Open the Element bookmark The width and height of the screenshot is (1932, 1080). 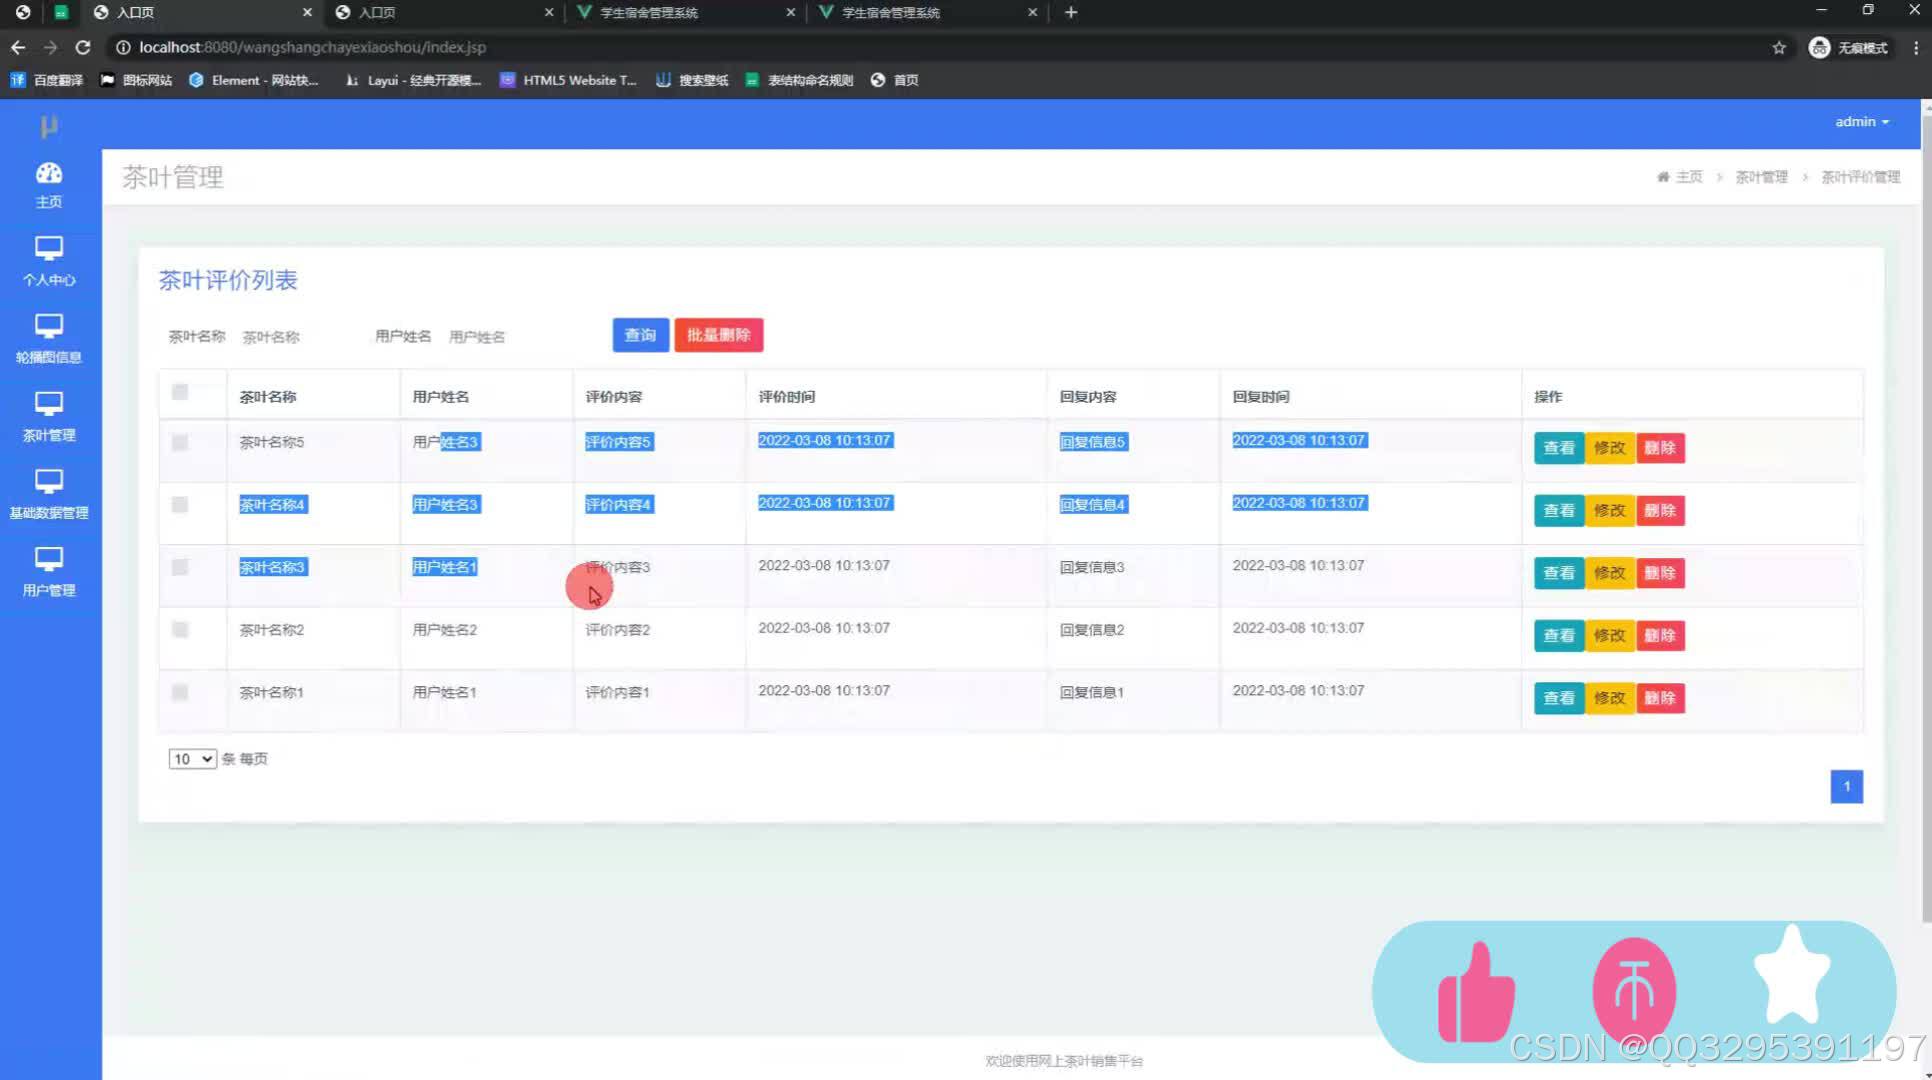253,80
